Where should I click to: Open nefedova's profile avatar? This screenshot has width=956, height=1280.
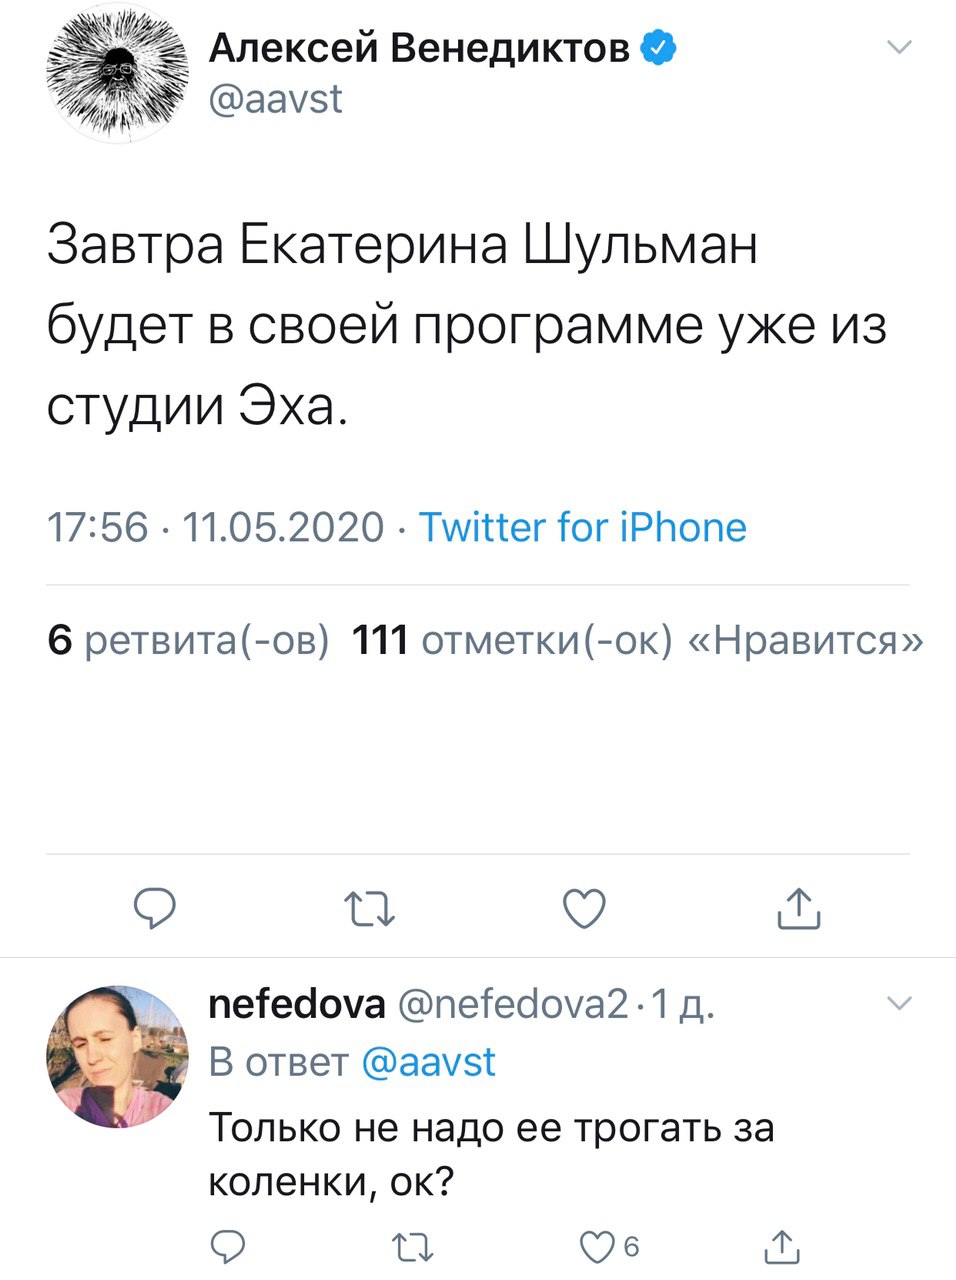click(x=118, y=1056)
